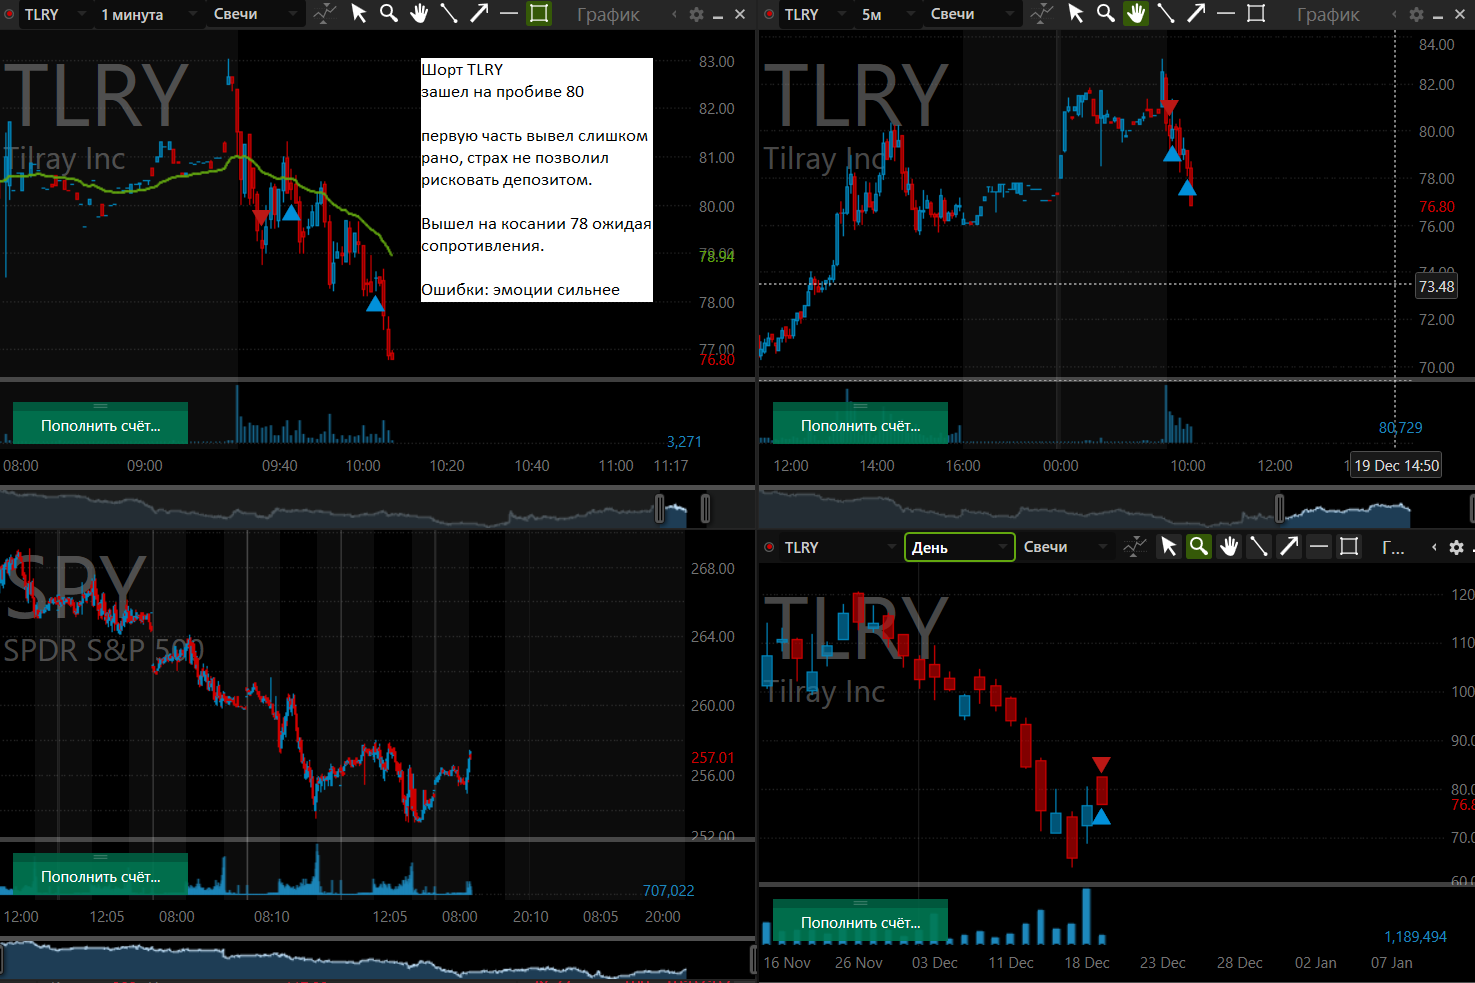This screenshot has width=1475, height=983.
Task: Select the zoom magnifier tool in the 1-minute chart
Action: 389,14
